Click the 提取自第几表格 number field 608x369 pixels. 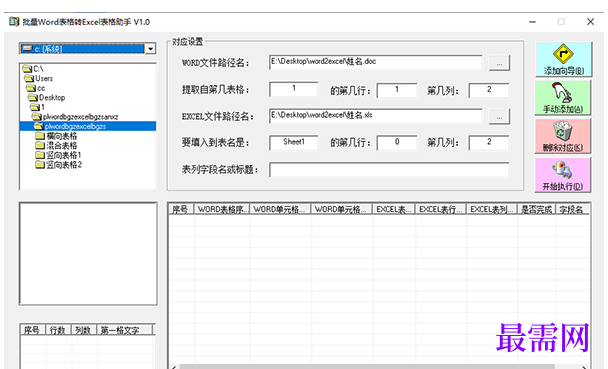pos(294,90)
